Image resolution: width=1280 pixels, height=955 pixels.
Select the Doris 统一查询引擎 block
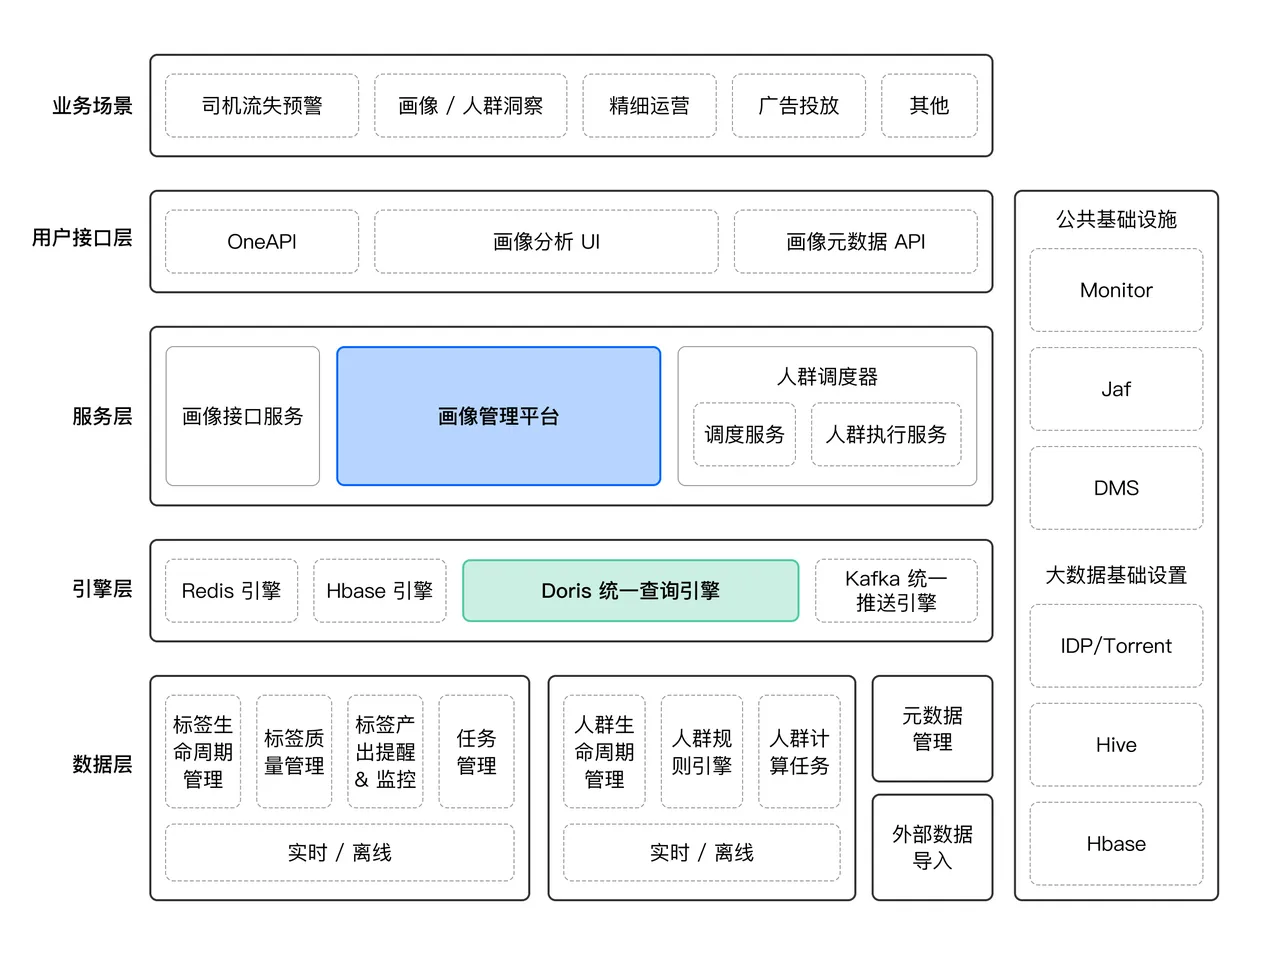pyautogui.click(x=630, y=590)
